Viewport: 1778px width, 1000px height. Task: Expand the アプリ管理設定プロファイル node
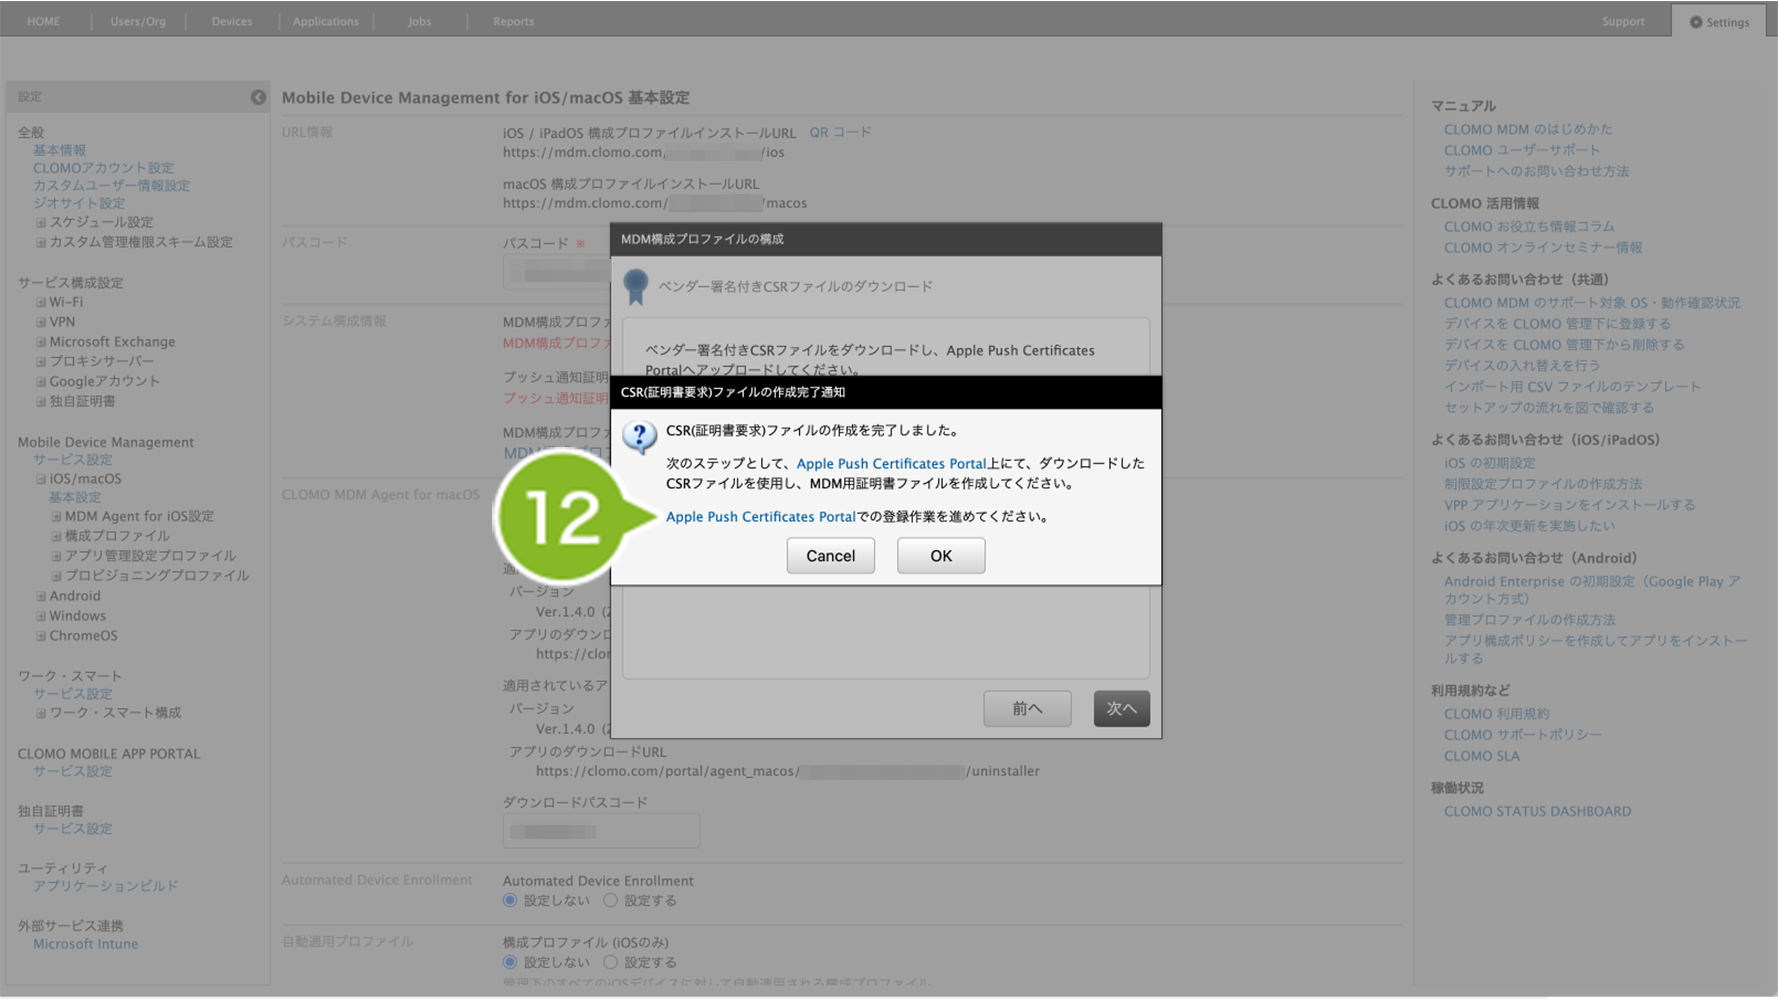coord(56,556)
